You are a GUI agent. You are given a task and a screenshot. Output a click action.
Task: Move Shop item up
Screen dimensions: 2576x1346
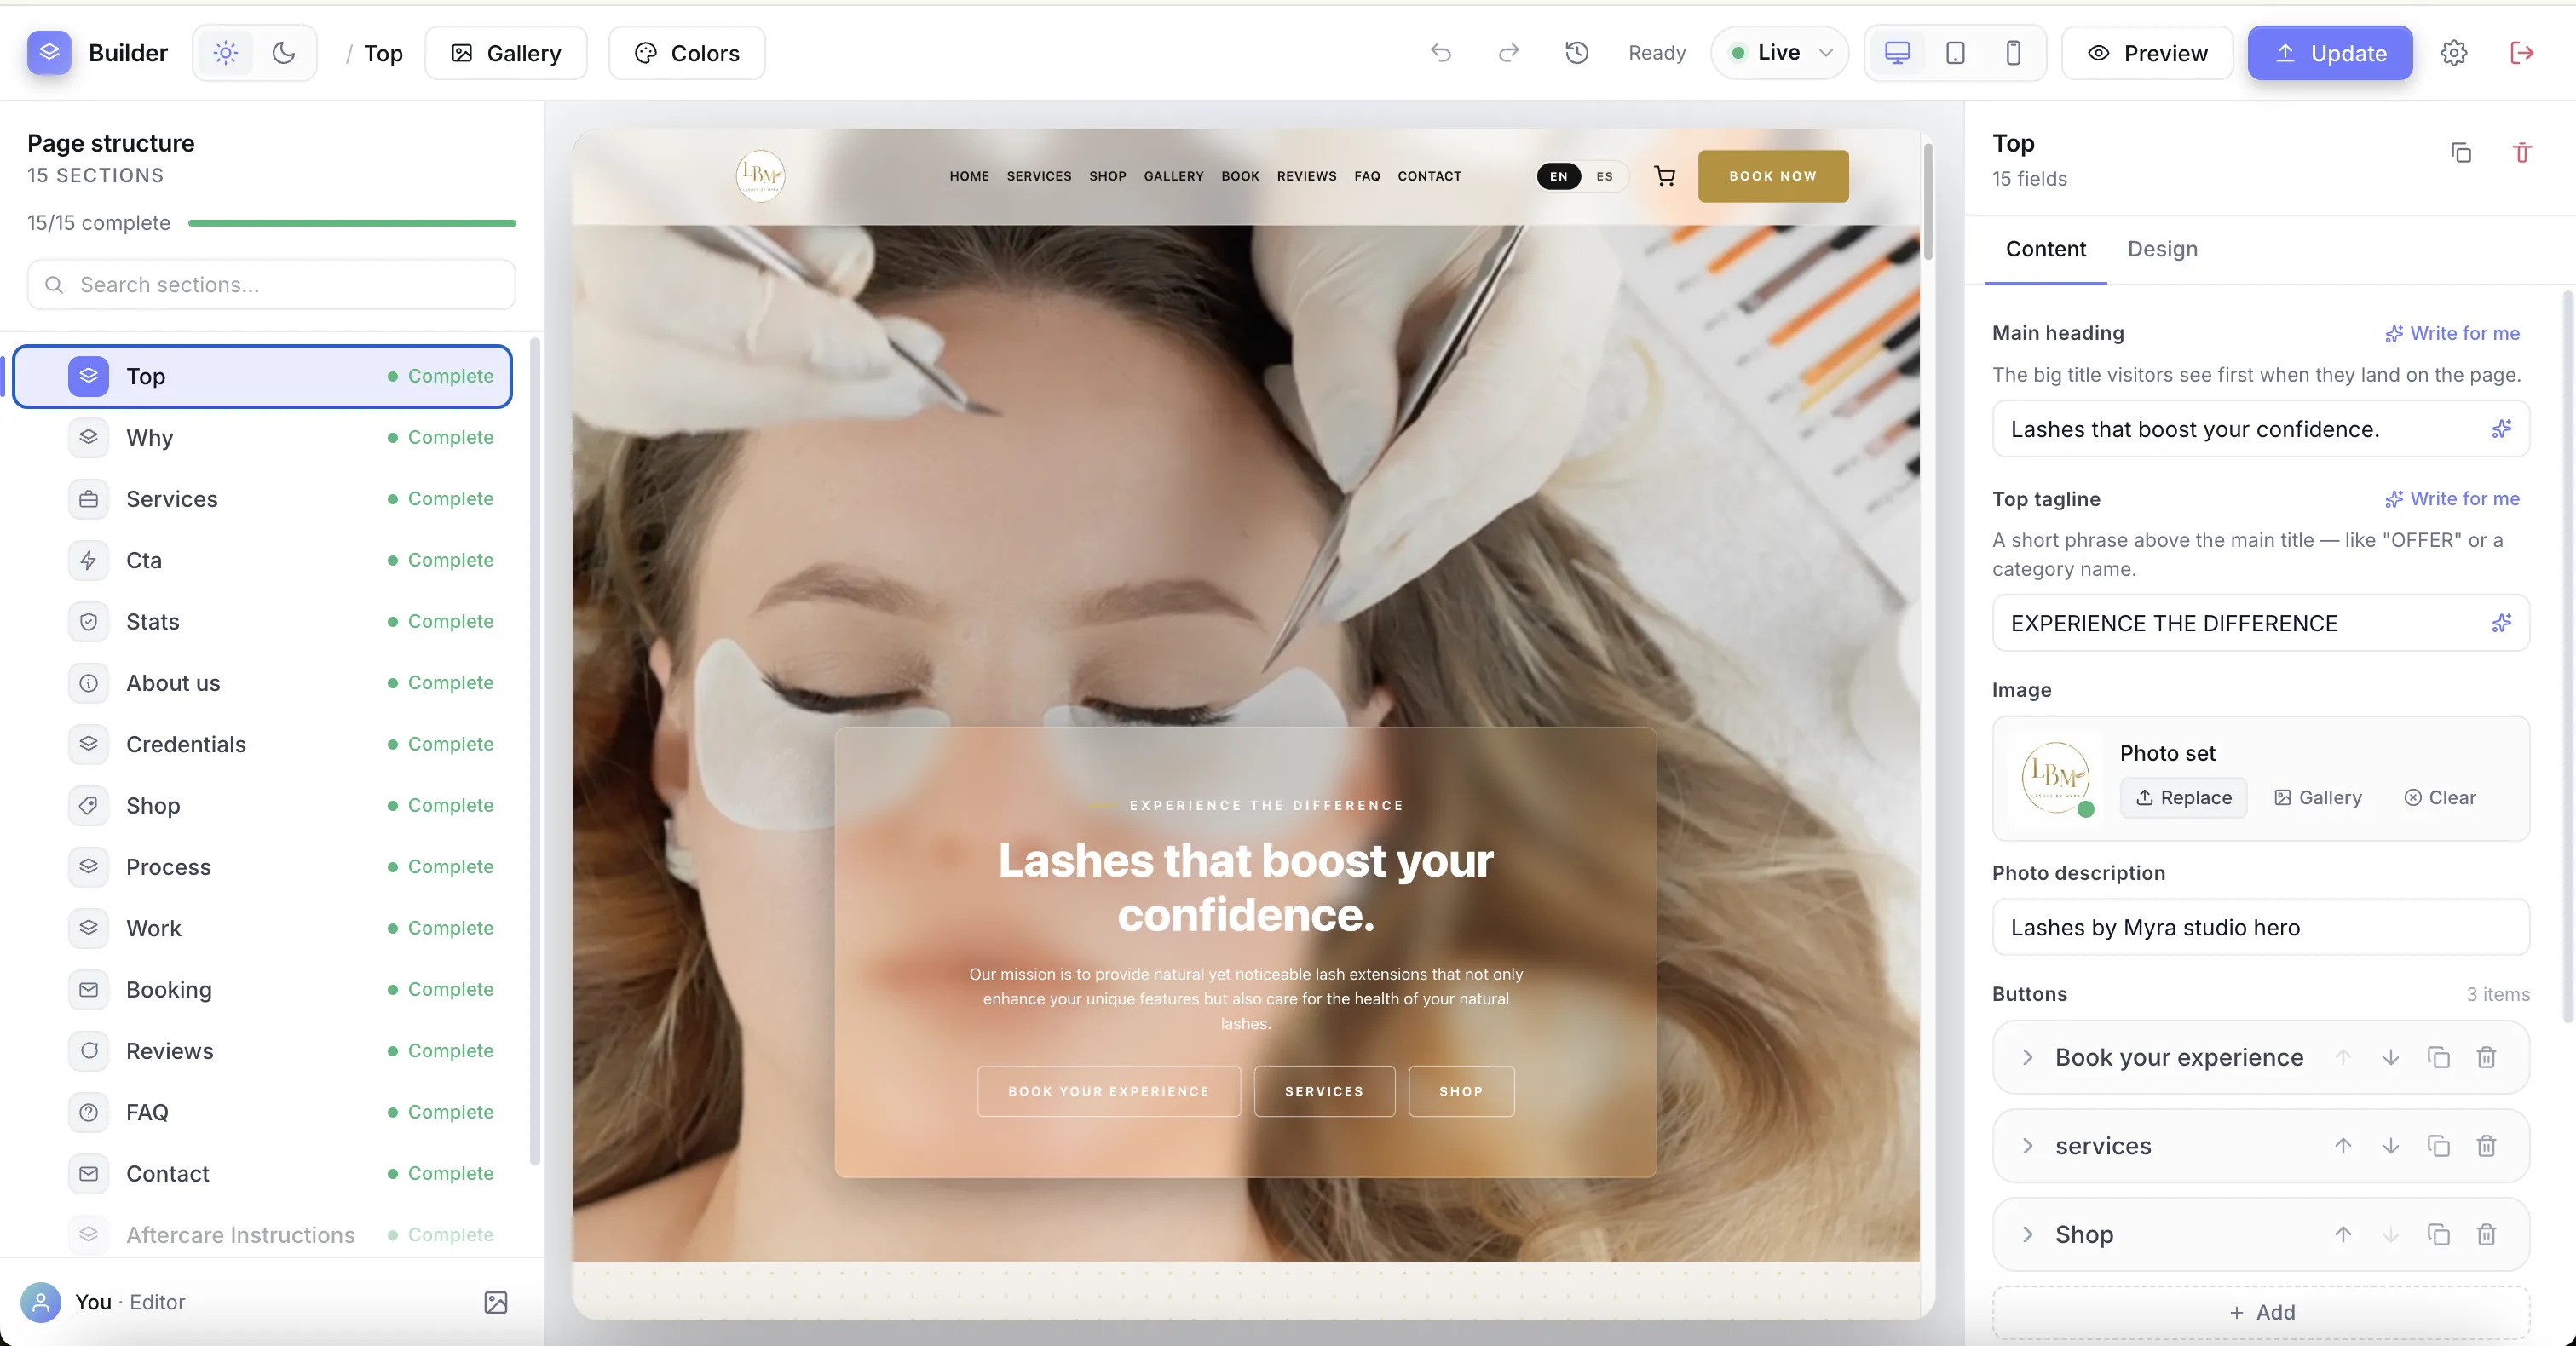(2342, 1234)
